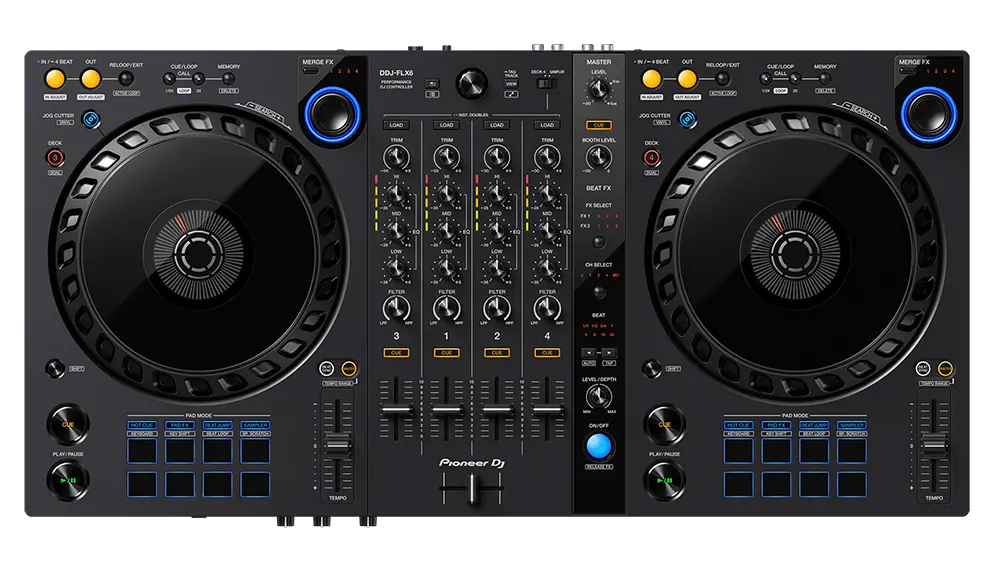Toggle the left deck MASTER tempo button
The width and height of the screenshot is (1000, 569).
tap(349, 368)
